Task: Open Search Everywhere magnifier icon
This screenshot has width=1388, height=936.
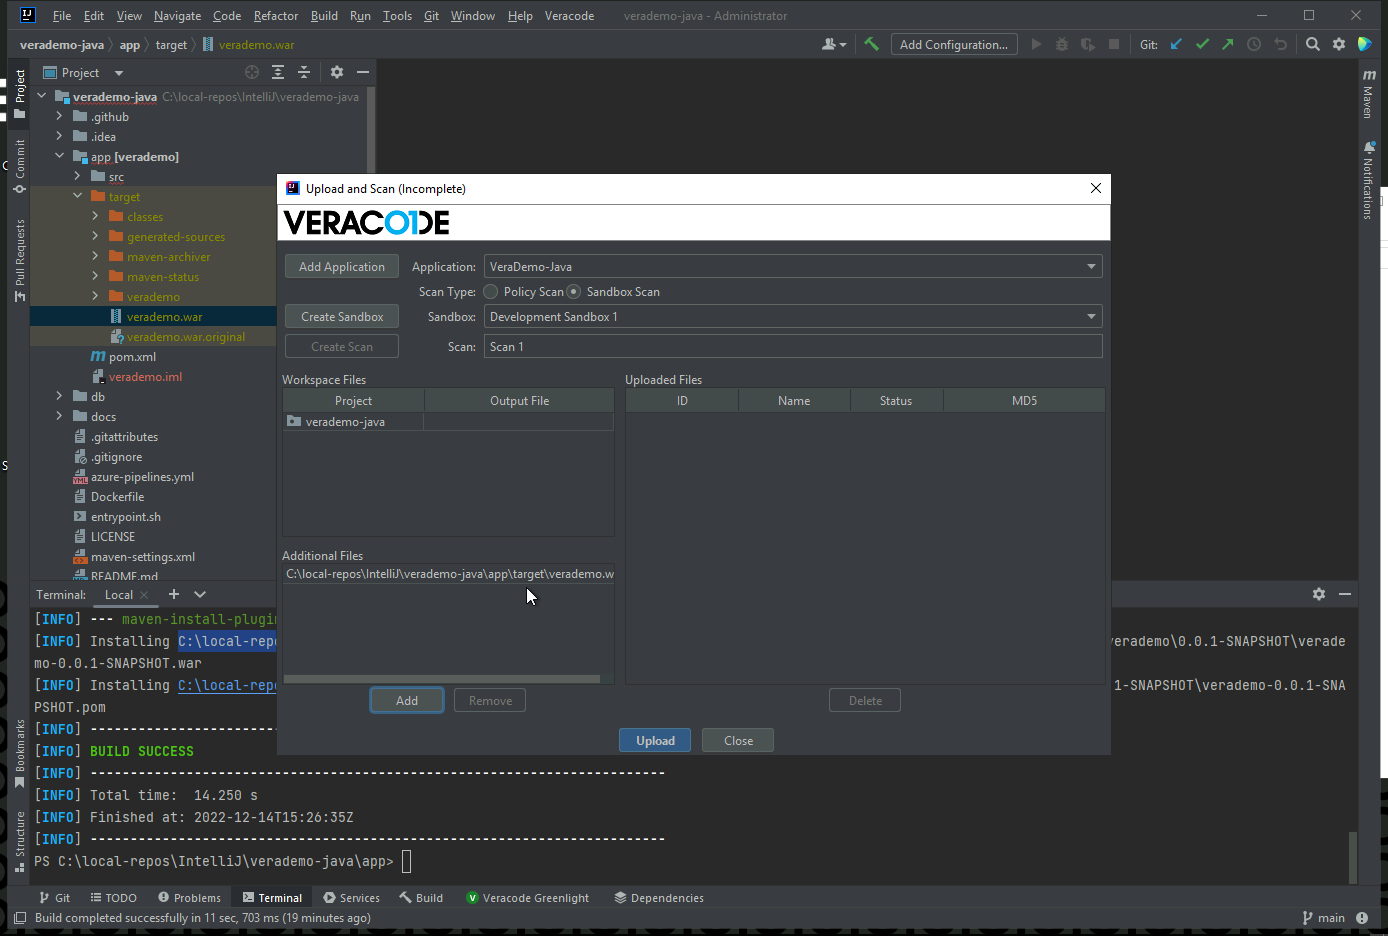Action: 1313,44
